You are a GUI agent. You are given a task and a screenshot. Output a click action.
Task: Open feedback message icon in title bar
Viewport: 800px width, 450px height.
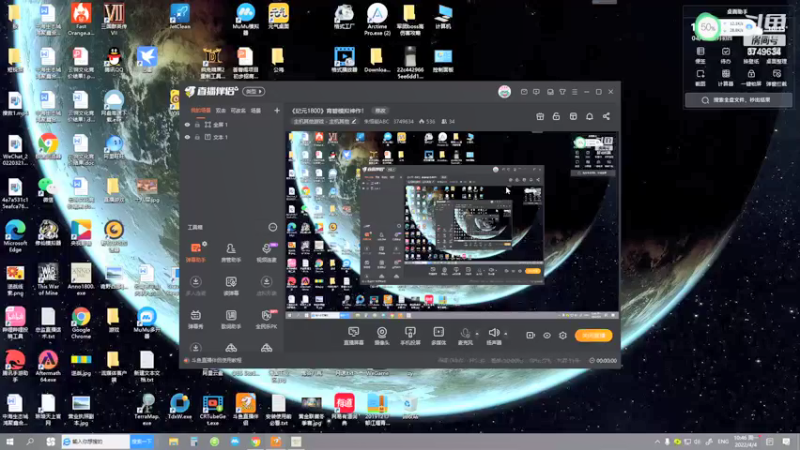tap(536, 92)
